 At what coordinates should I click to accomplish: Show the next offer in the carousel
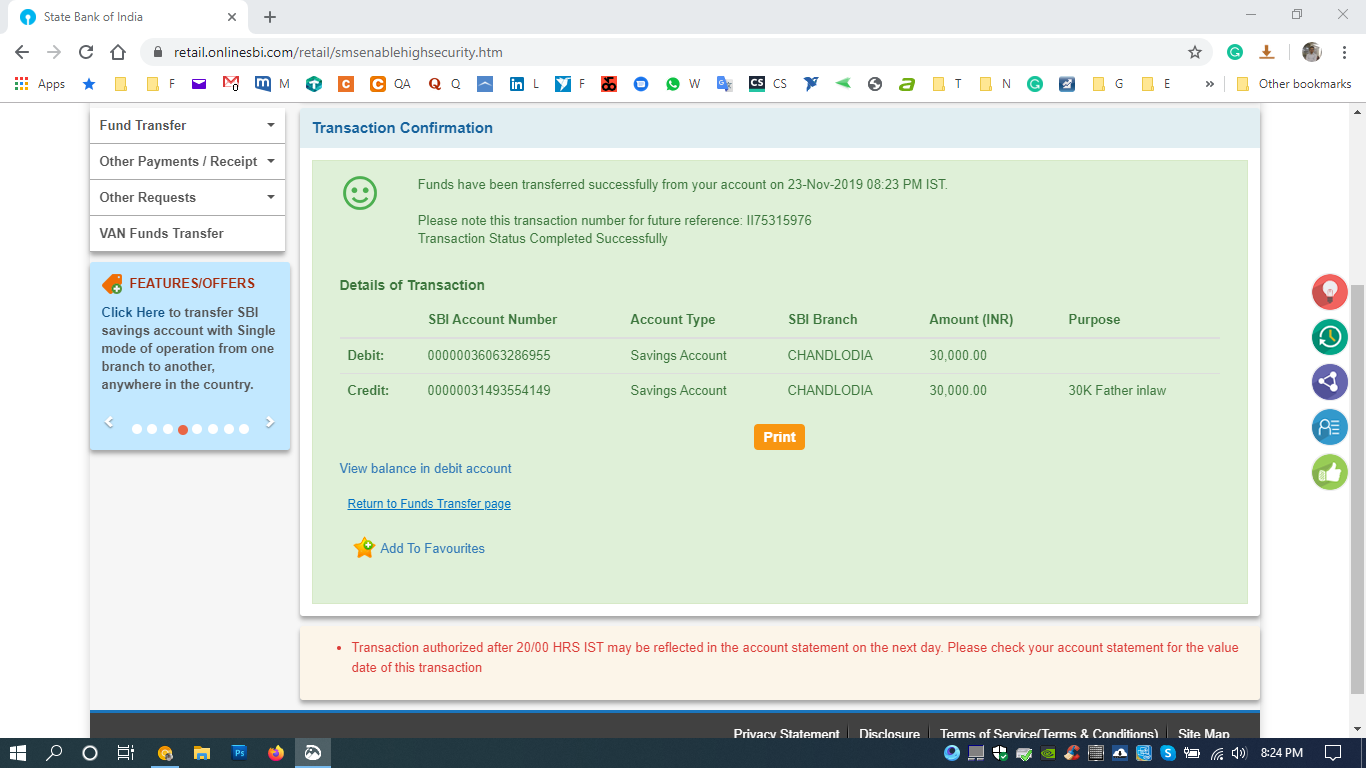269,422
